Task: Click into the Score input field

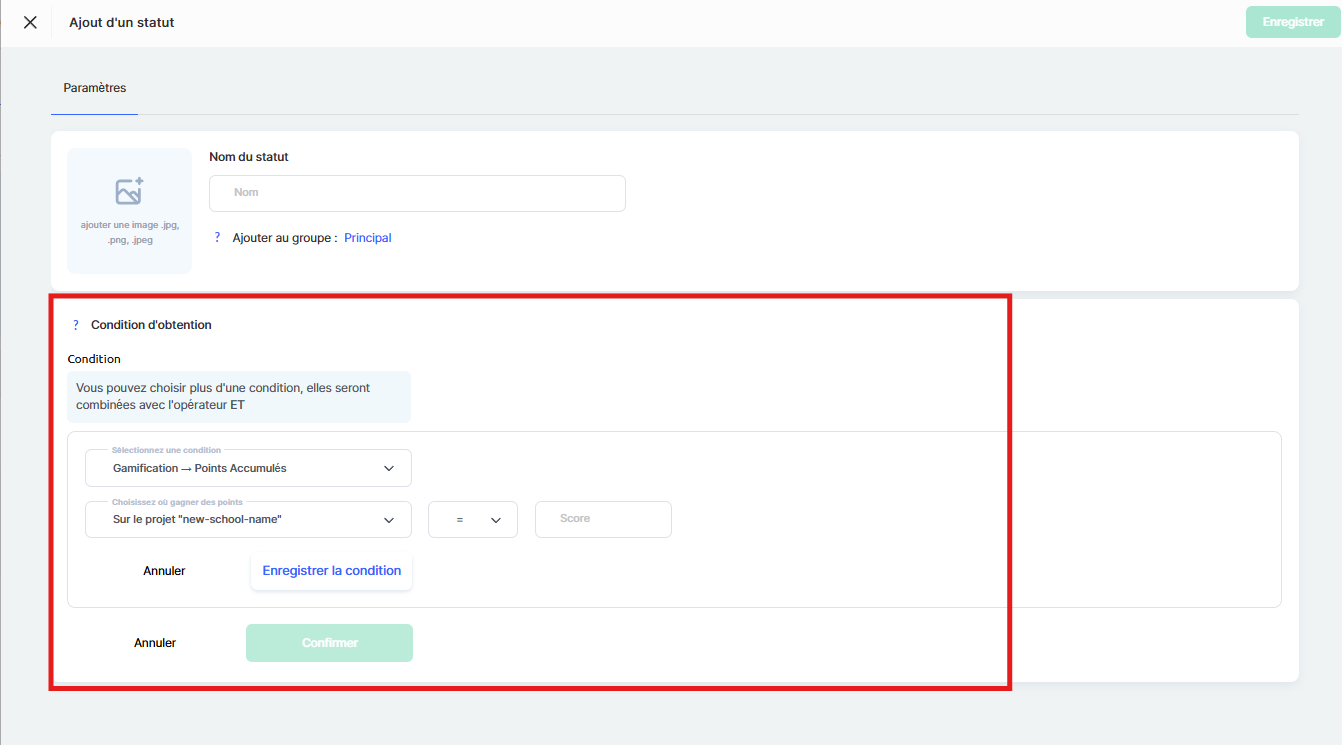Action: [x=603, y=519]
